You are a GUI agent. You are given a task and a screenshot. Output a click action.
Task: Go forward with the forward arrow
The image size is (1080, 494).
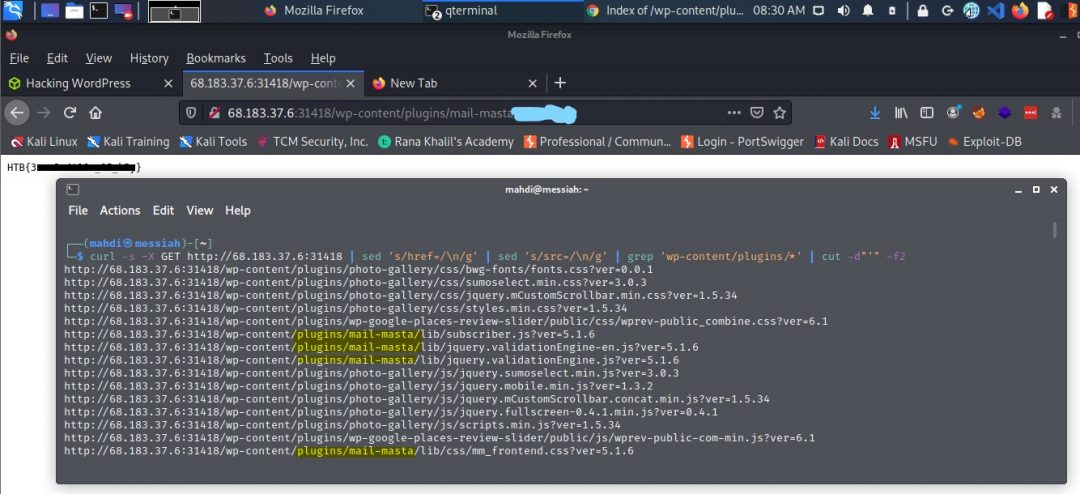click(x=44, y=113)
